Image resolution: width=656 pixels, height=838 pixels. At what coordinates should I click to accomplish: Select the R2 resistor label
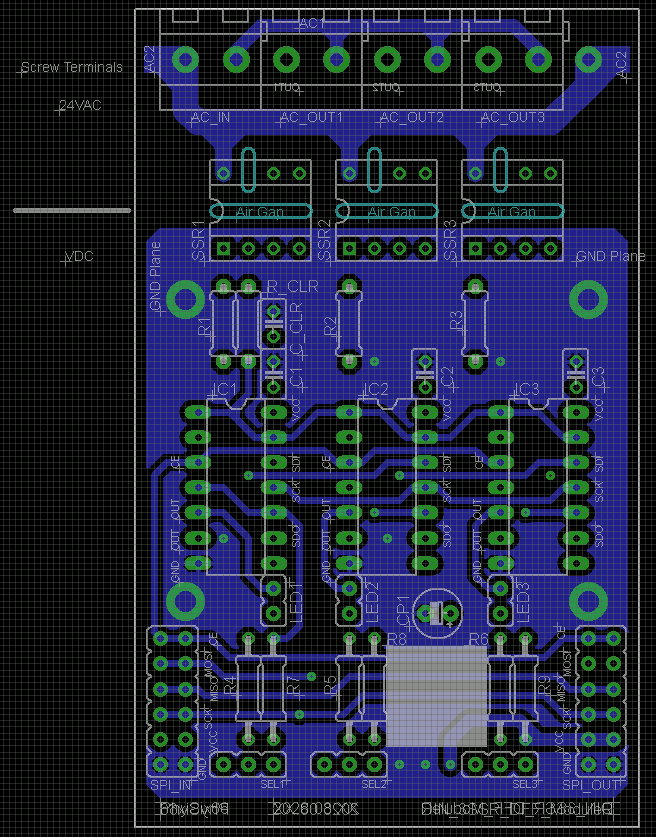(x=331, y=326)
